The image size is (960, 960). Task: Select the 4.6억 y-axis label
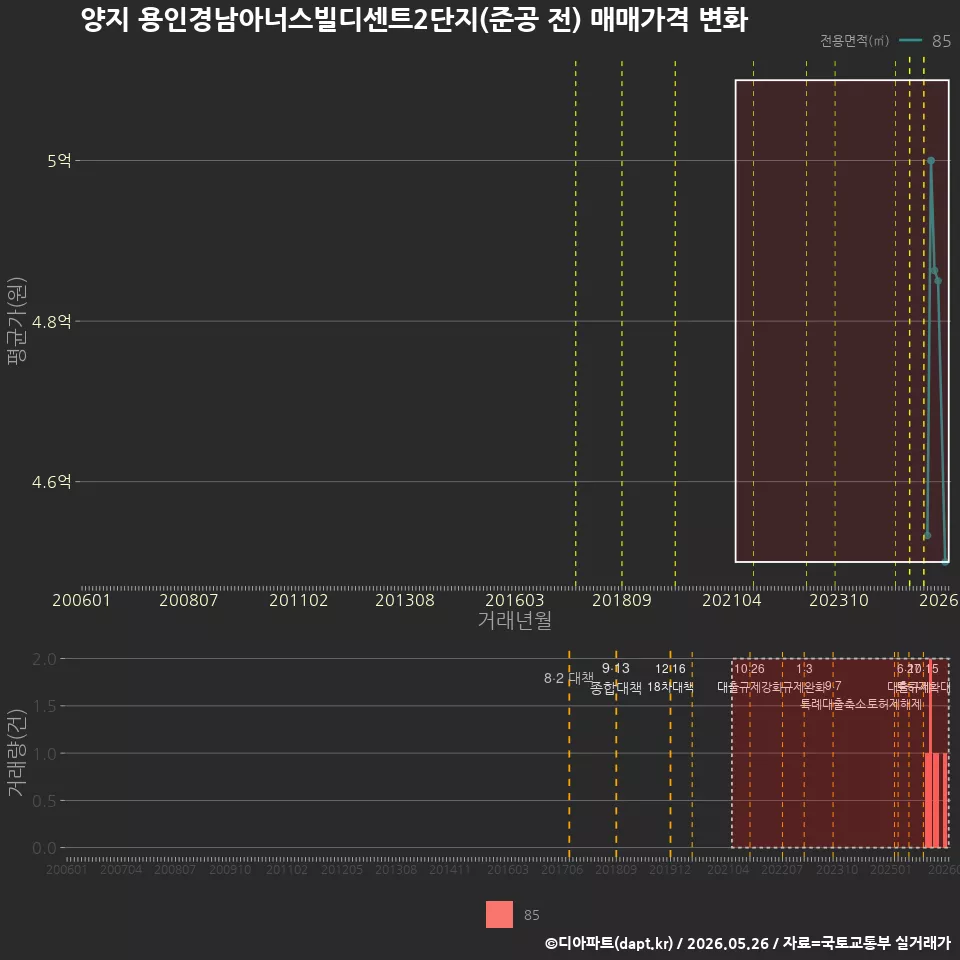coord(51,481)
